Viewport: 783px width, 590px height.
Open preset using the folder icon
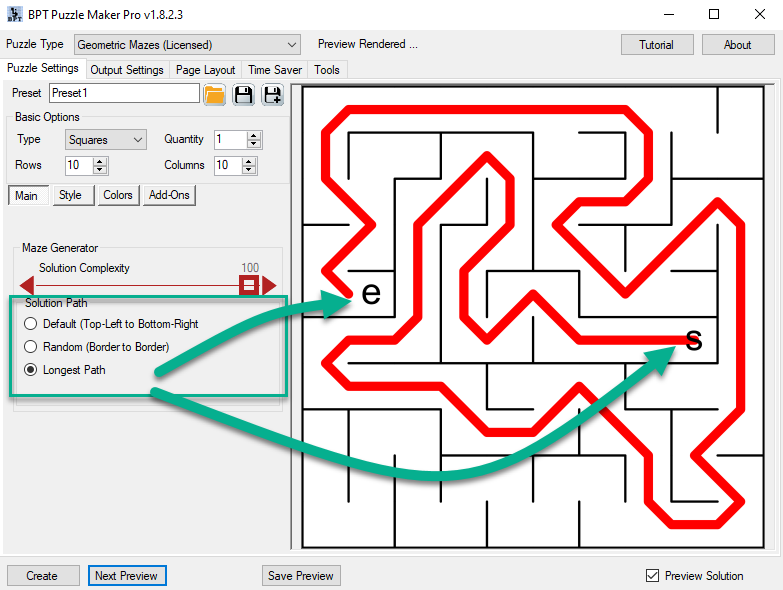pos(214,95)
